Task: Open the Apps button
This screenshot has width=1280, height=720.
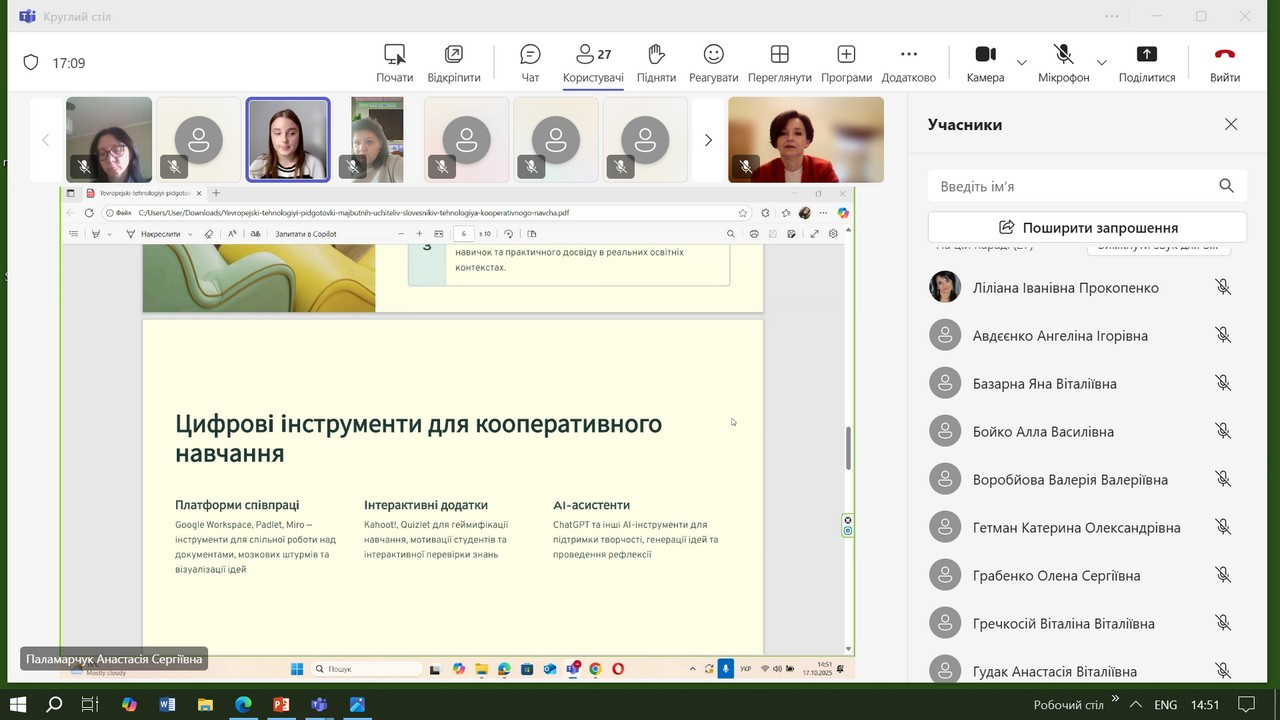Action: point(846,62)
